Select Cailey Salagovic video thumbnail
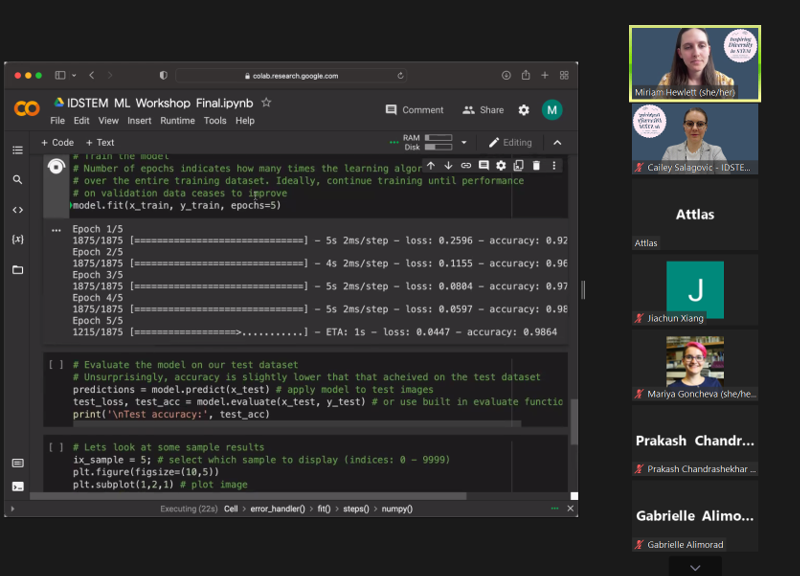The height and width of the screenshot is (576, 800). click(695, 139)
